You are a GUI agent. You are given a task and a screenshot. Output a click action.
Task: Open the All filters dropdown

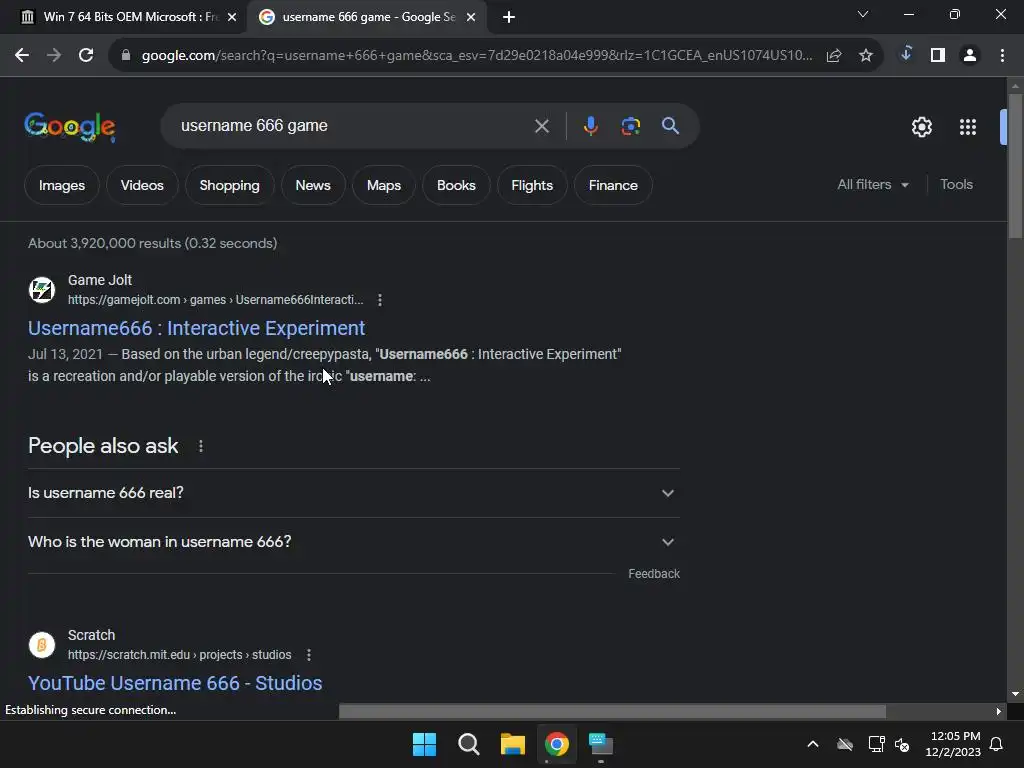[872, 185]
